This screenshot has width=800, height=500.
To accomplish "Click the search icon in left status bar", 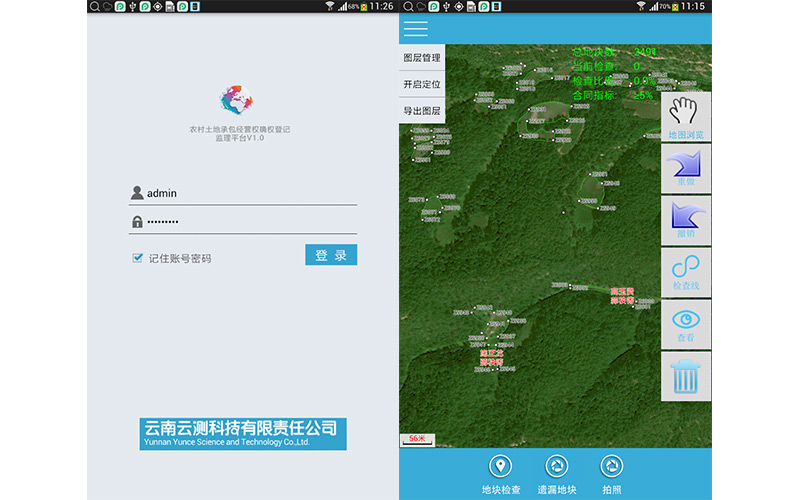I will pyautogui.click(x=94, y=6).
